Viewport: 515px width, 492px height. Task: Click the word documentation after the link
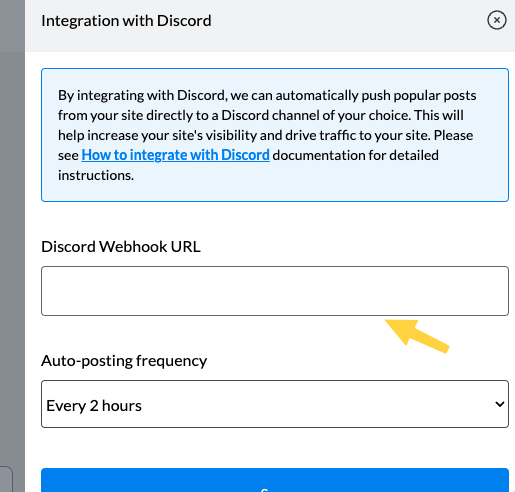coord(317,155)
